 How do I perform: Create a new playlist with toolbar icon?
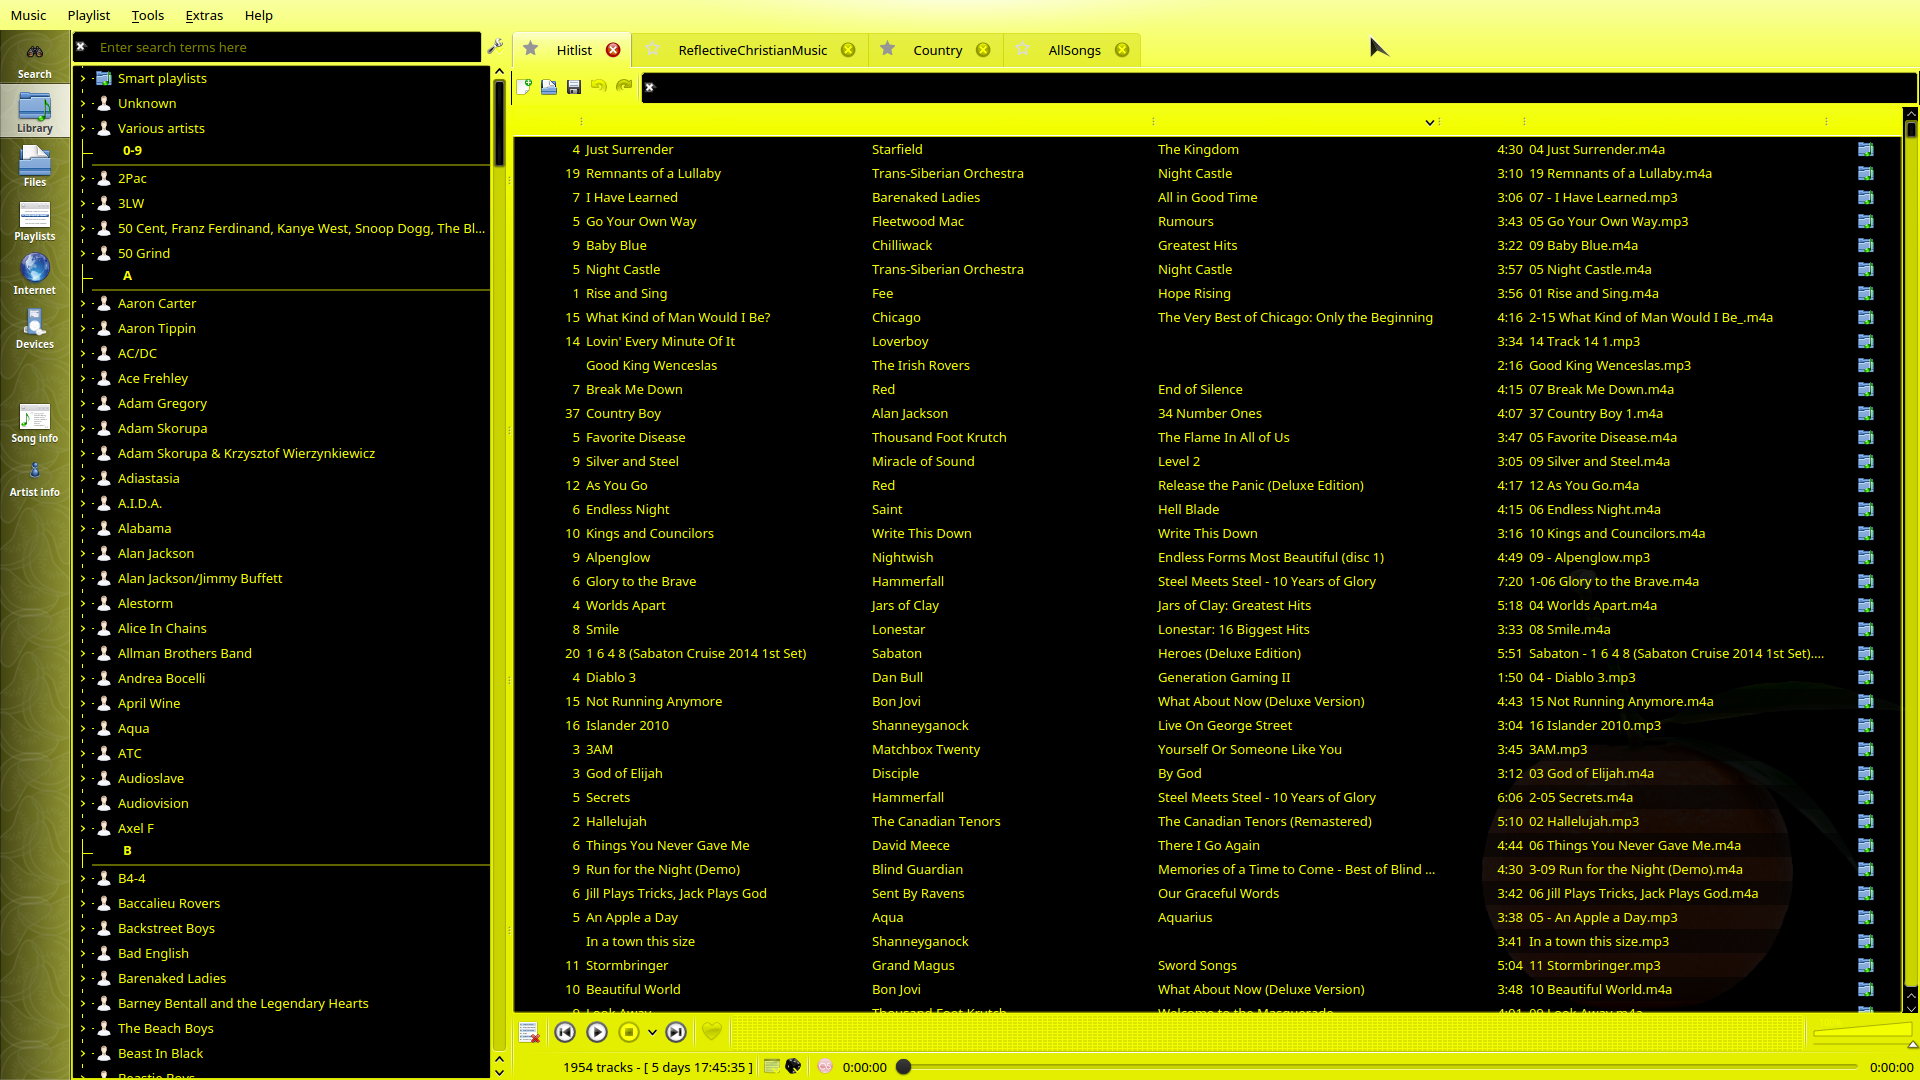524,87
